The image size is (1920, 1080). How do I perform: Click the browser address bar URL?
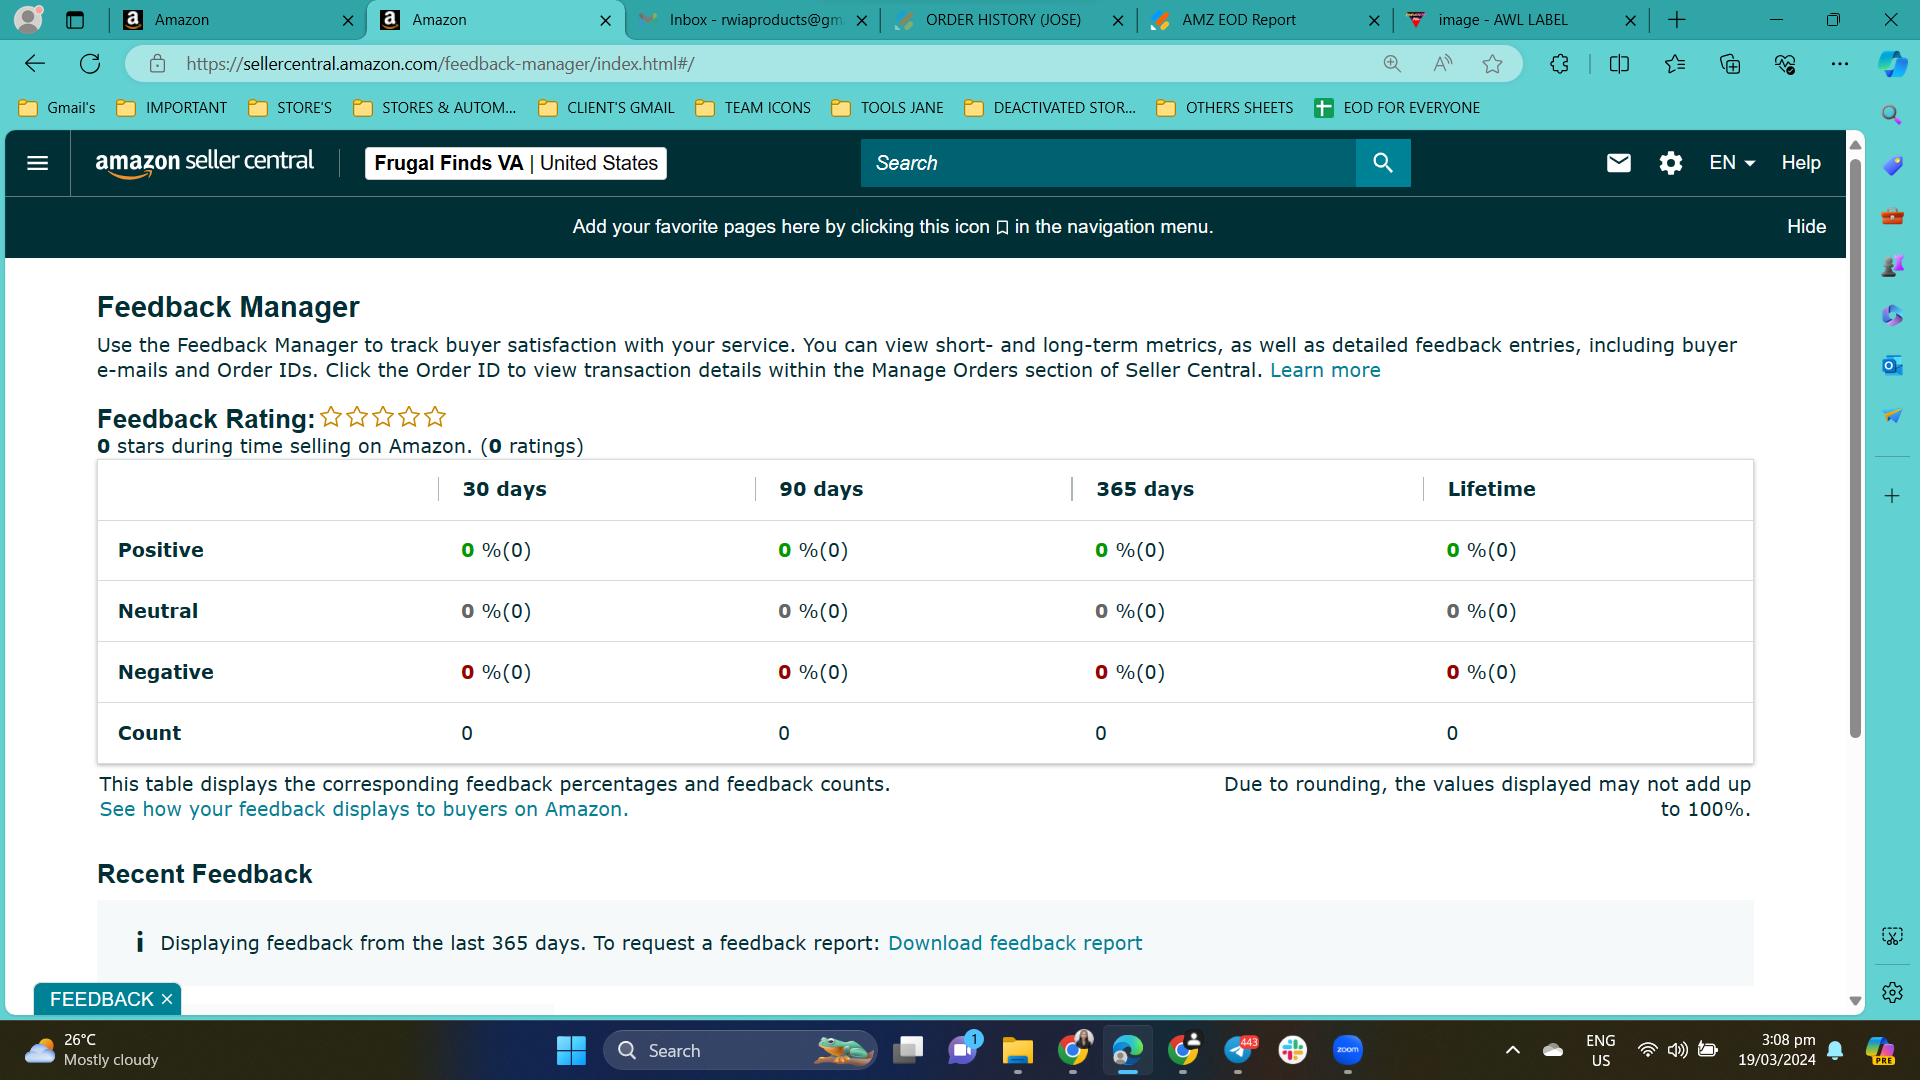click(440, 64)
